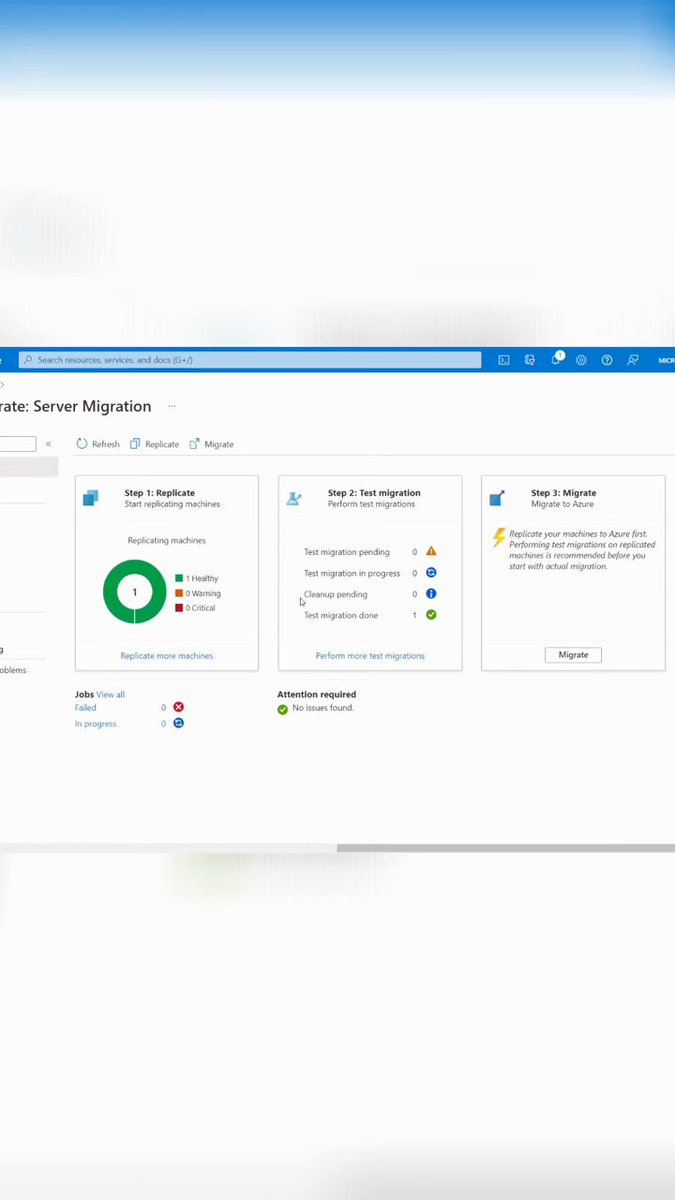Image resolution: width=675 pixels, height=1200 pixels.
Task: Click the search resources, services, and docs box
Action: click(250, 360)
